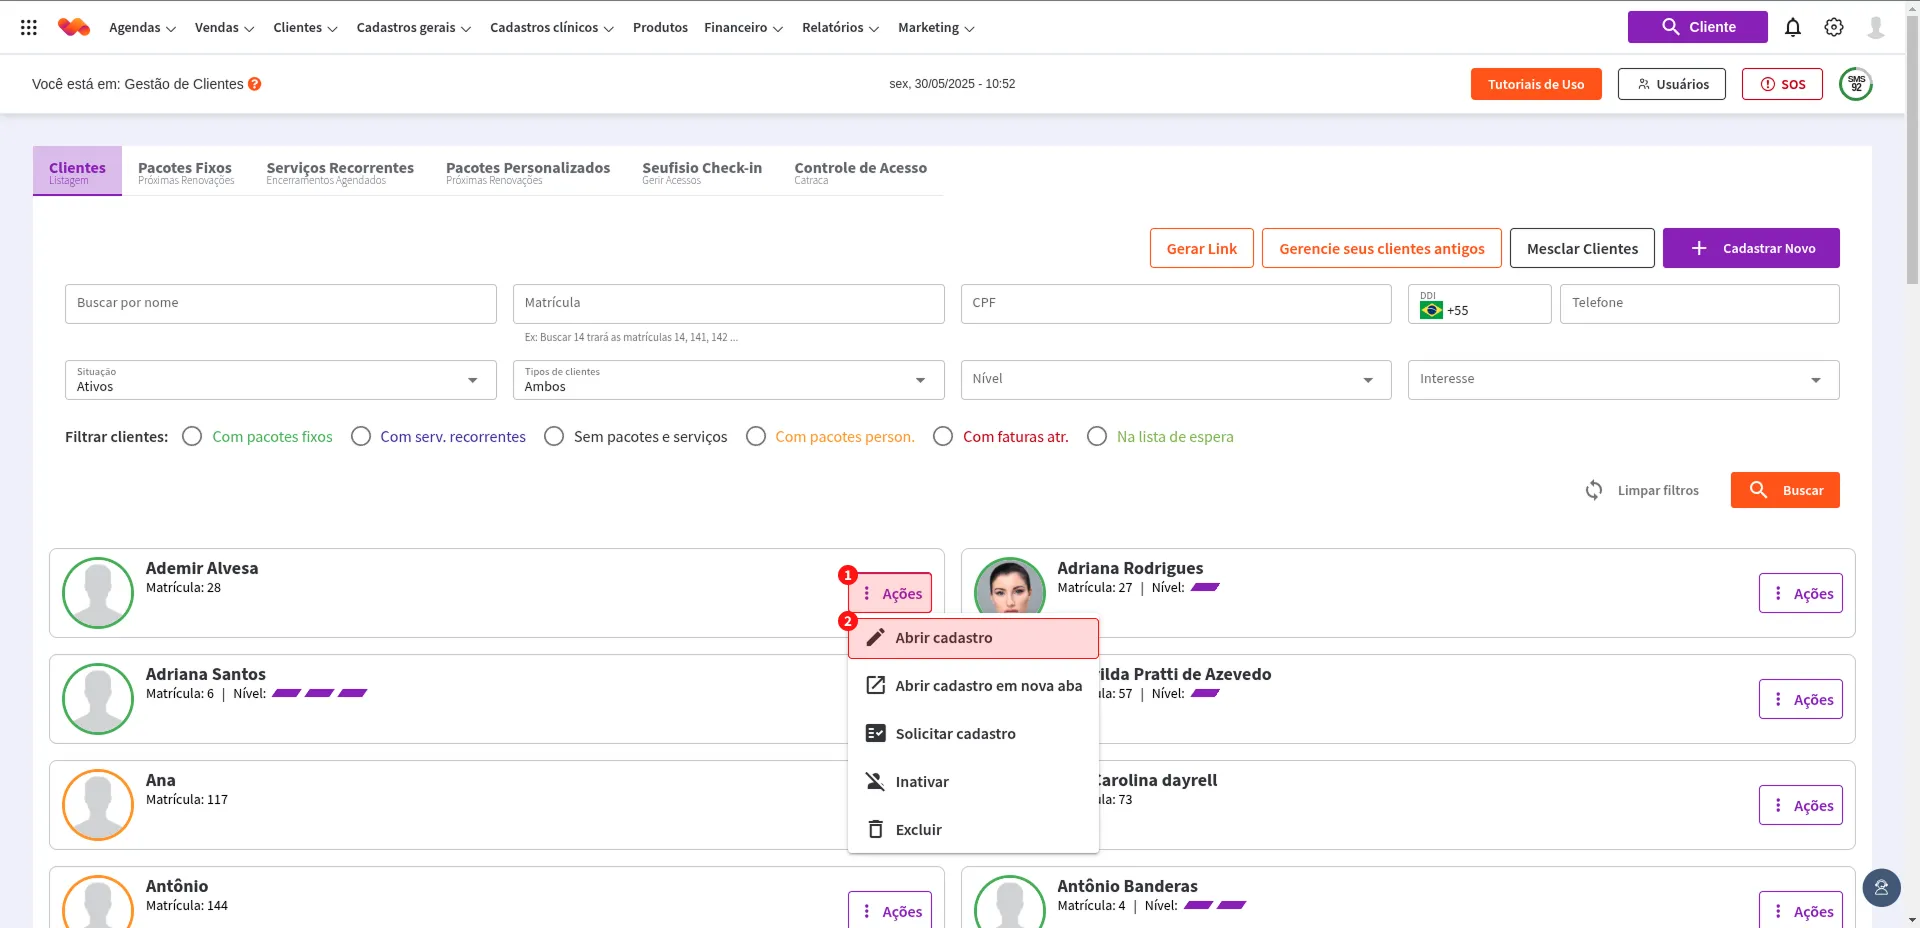Viewport: 1920px width, 928px height.
Task: Click the Limpar filtros refresh icon
Action: (1594, 490)
